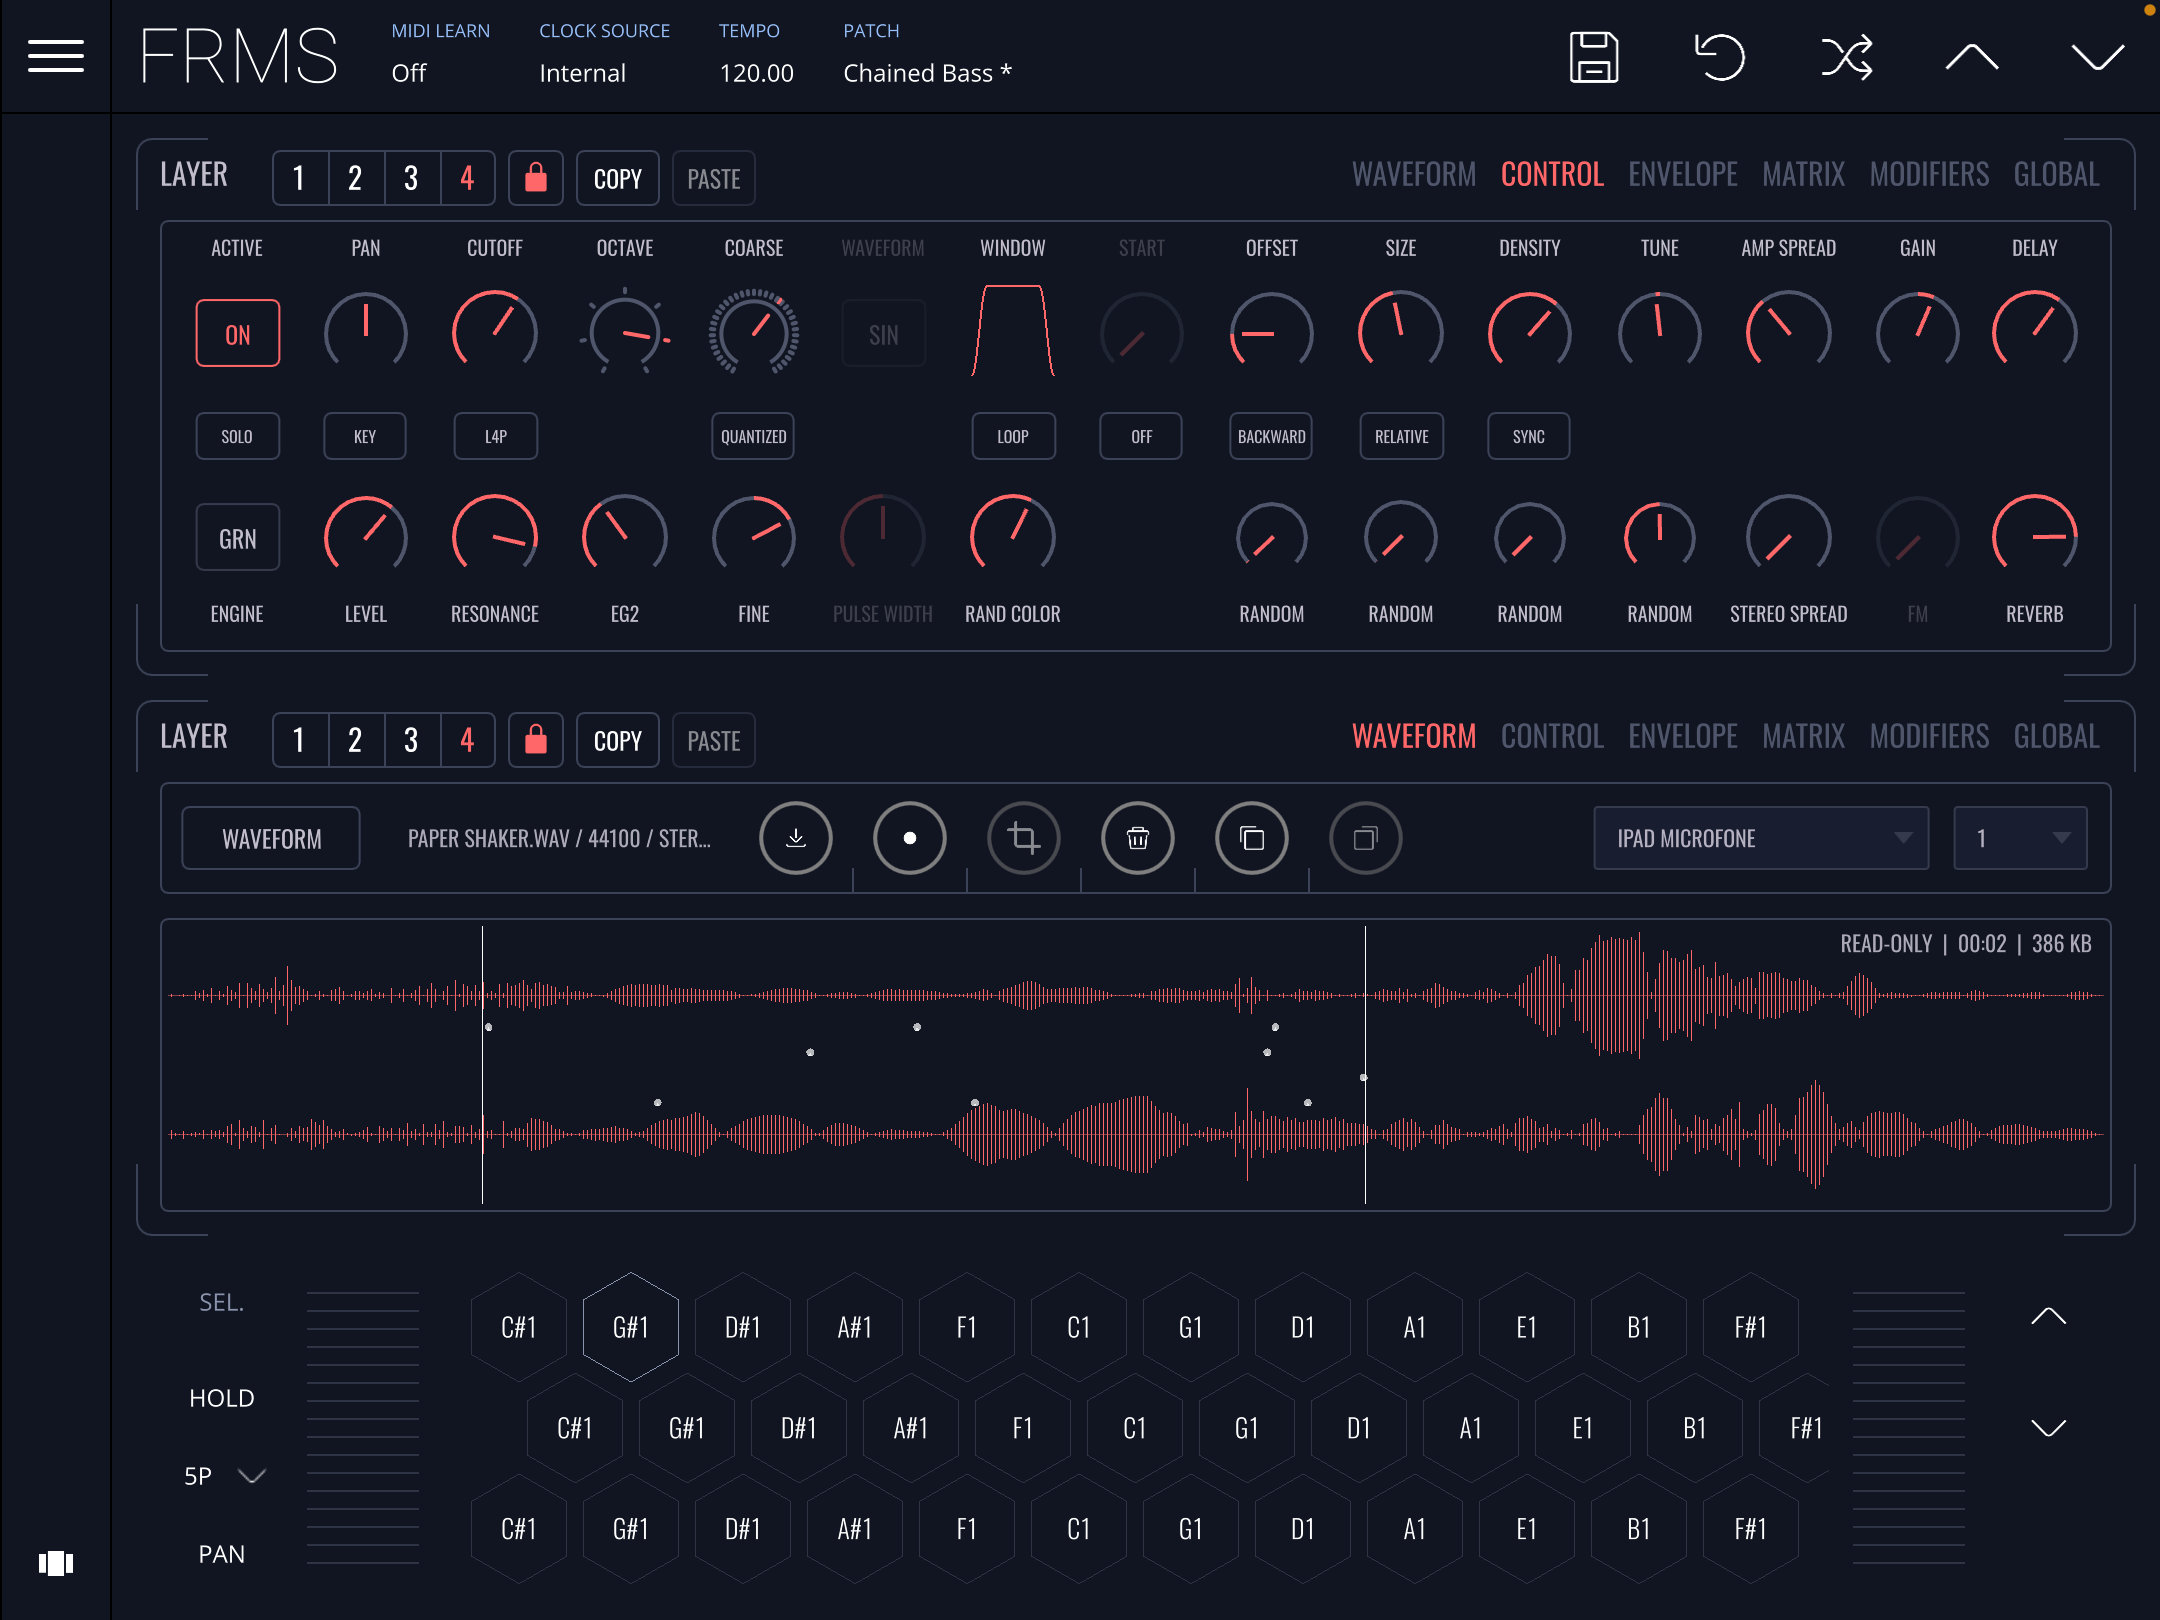The height and width of the screenshot is (1620, 2160).
Task: Toggle the LOOP button in Layer 1
Action: coord(1012,434)
